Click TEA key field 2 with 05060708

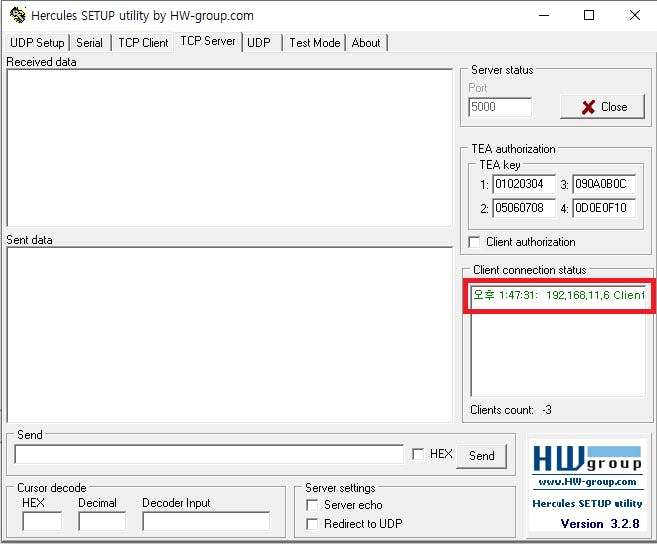tap(524, 208)
